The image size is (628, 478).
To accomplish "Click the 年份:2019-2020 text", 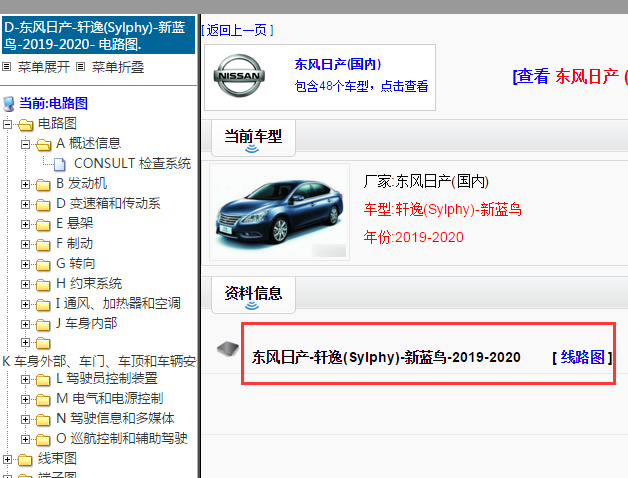I will pos(413,237).
